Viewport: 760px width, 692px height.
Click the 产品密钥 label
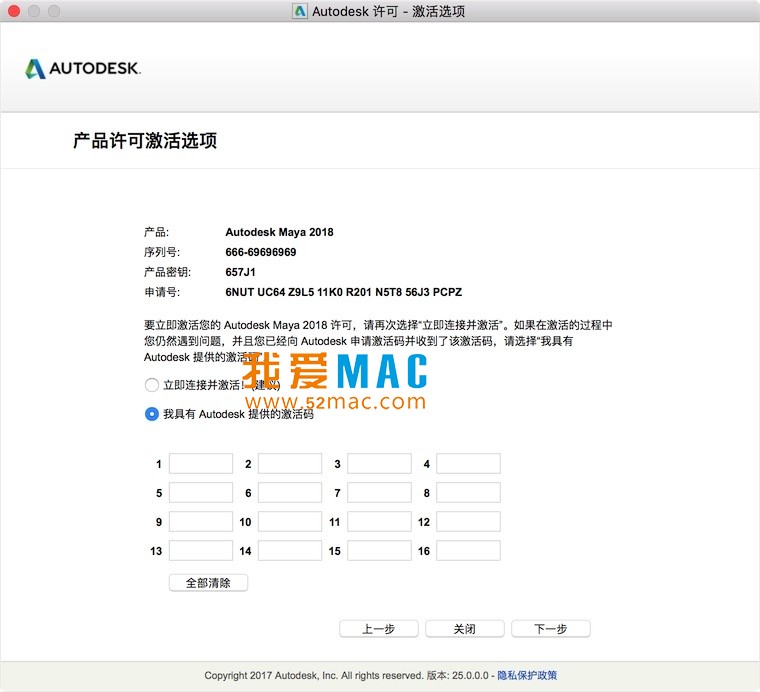tap(167, 272)
